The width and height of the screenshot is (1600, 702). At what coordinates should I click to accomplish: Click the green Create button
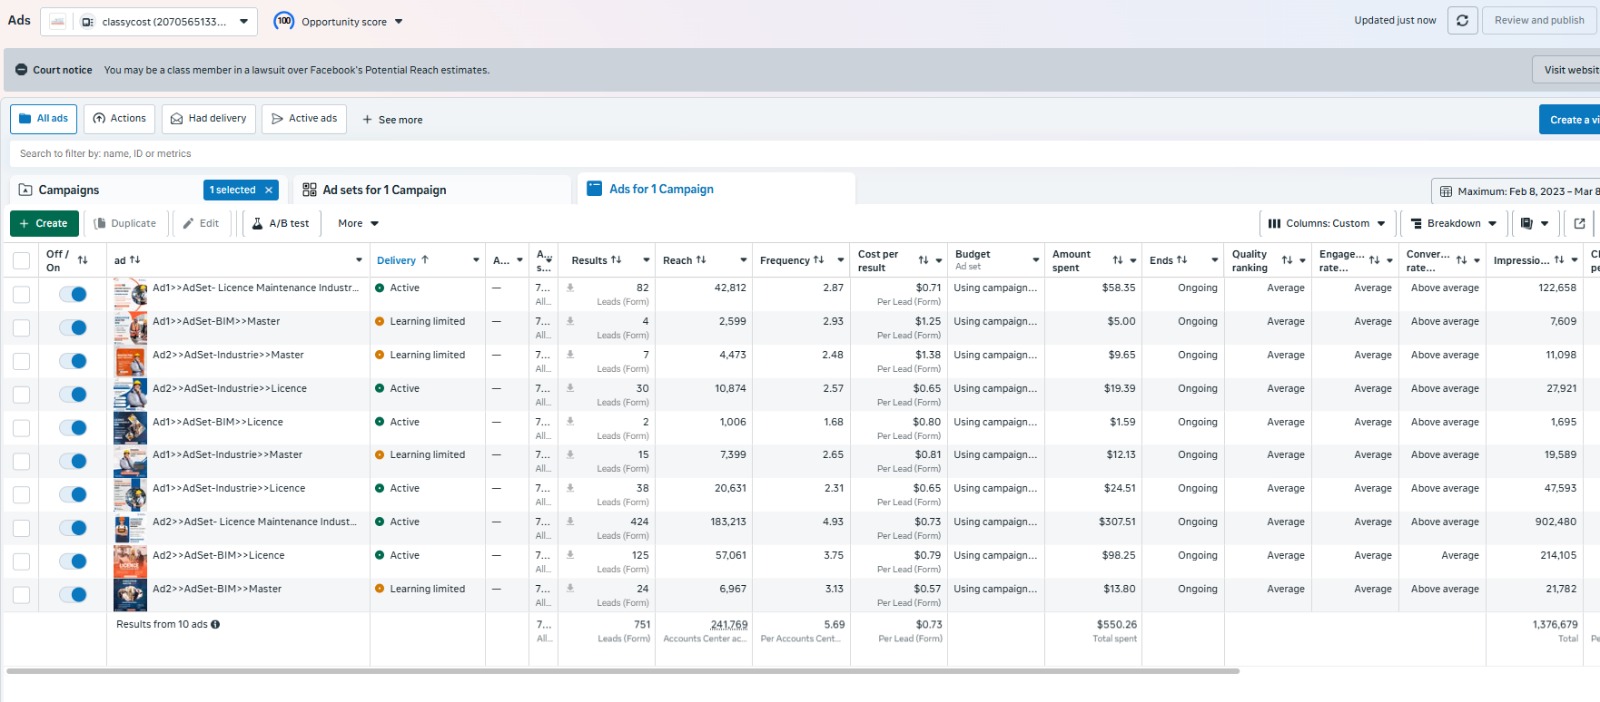pyautogui.click(x=44, y=224)
